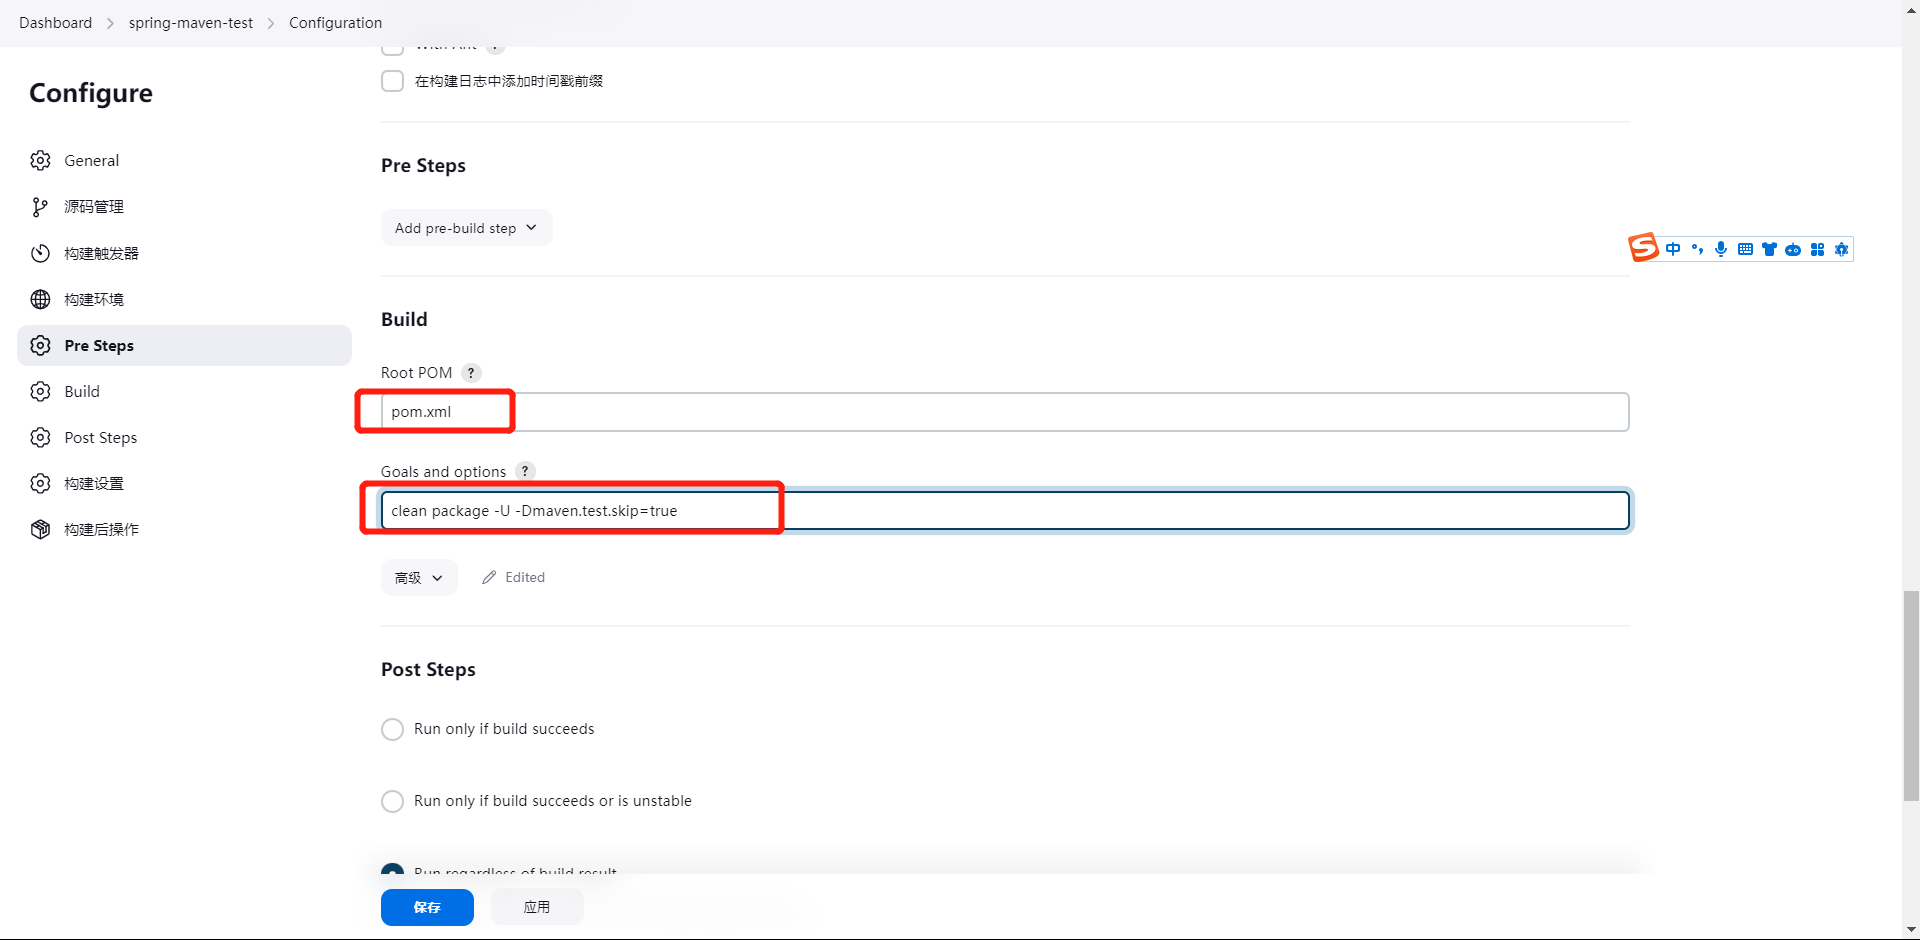This screenshot has width=1920, height=940.
Task: Click game controller icon on IME bar
Action: [1793, 249]
